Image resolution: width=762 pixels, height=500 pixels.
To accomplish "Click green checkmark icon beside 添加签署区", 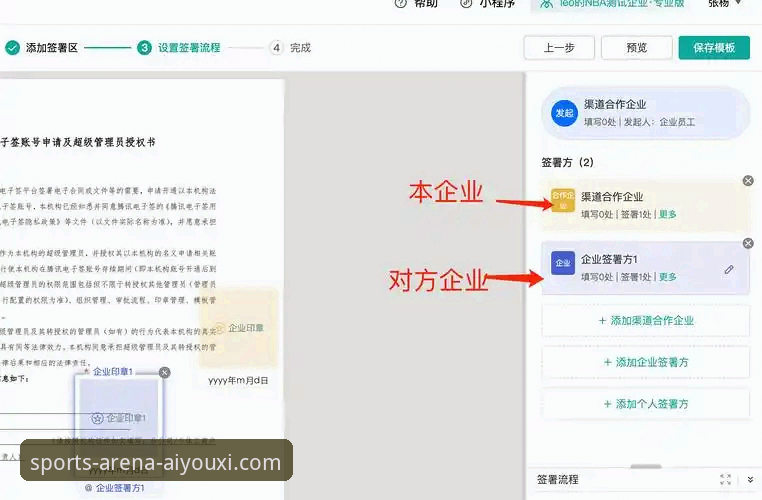I will pos(13,48).
